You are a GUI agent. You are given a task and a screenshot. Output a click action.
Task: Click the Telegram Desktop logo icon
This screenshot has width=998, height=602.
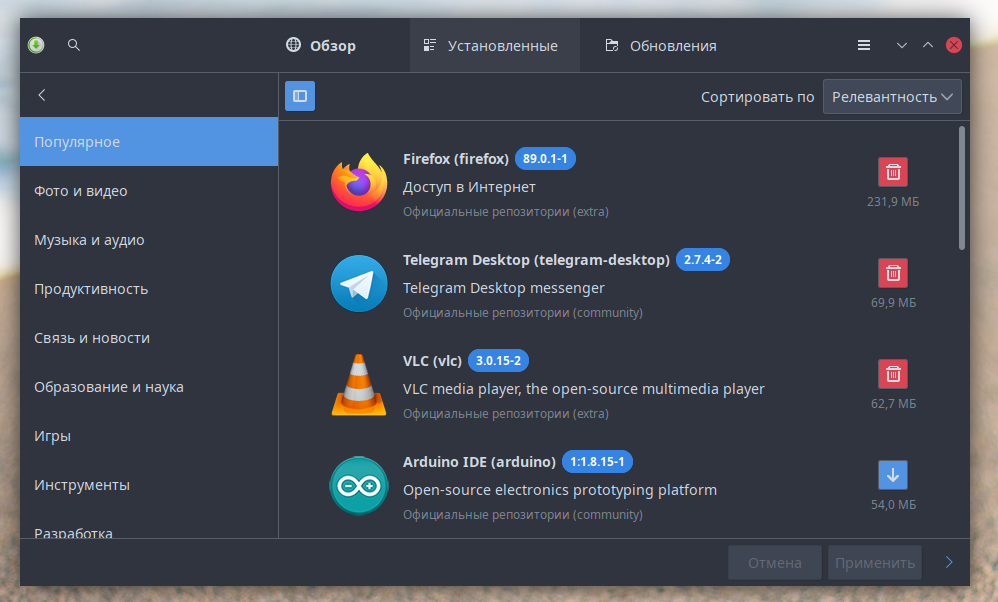[359, 283]
